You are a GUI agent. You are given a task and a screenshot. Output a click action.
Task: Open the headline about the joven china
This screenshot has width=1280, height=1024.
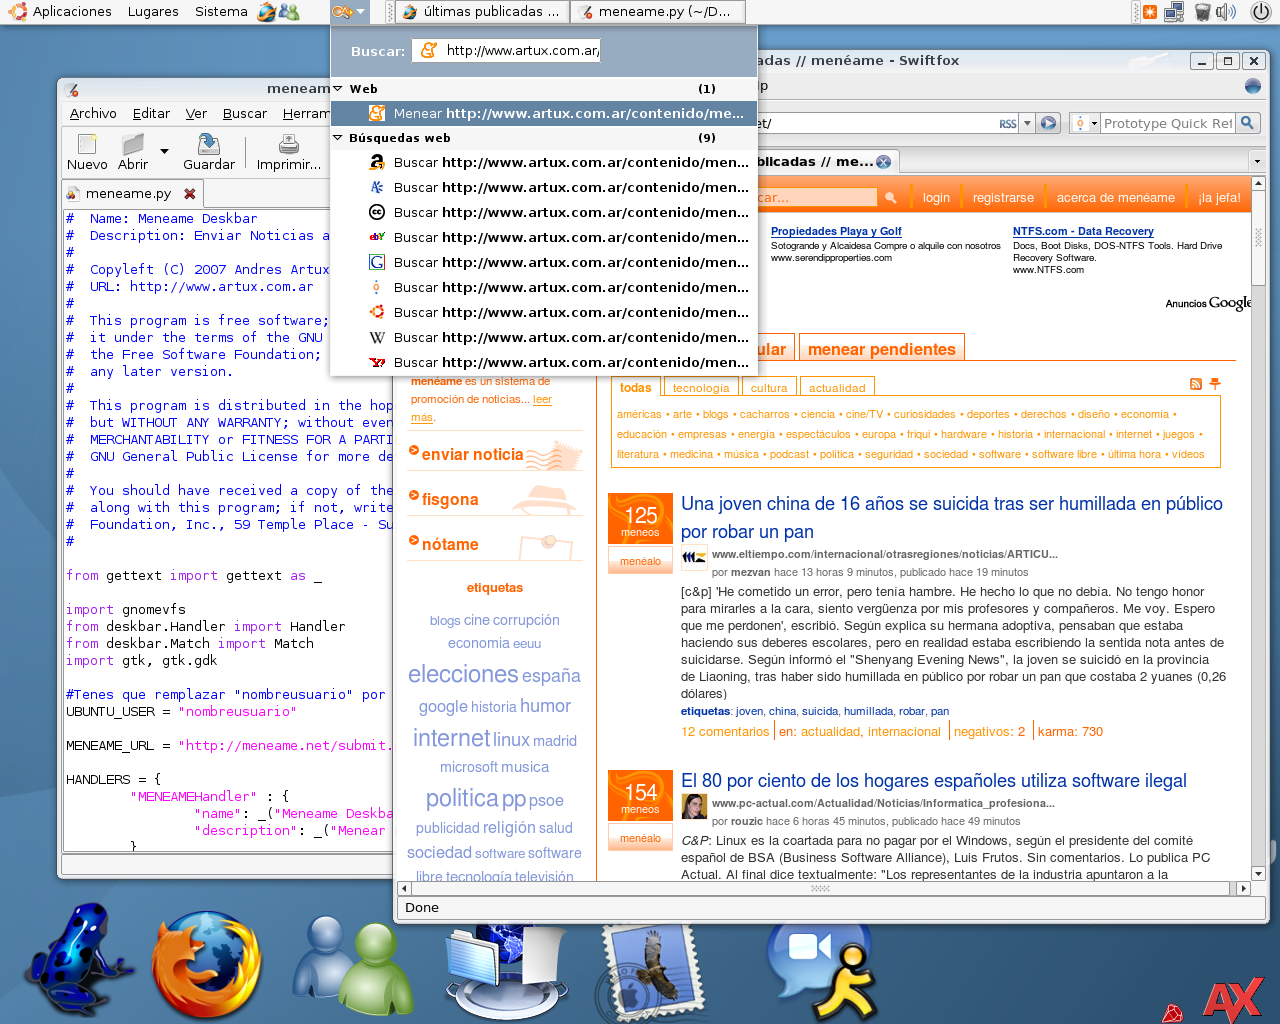pos(952,518)
